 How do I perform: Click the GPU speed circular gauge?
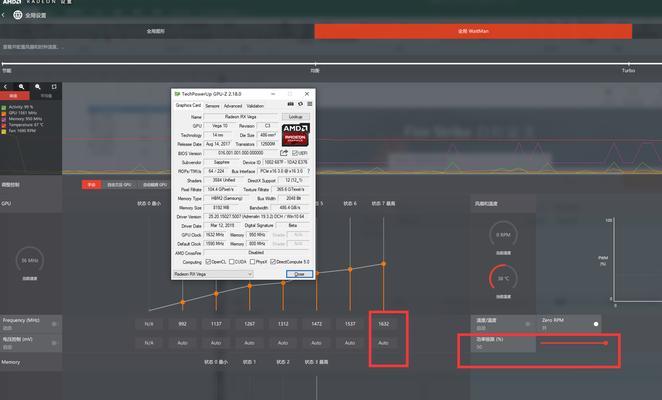coord(30,261)
